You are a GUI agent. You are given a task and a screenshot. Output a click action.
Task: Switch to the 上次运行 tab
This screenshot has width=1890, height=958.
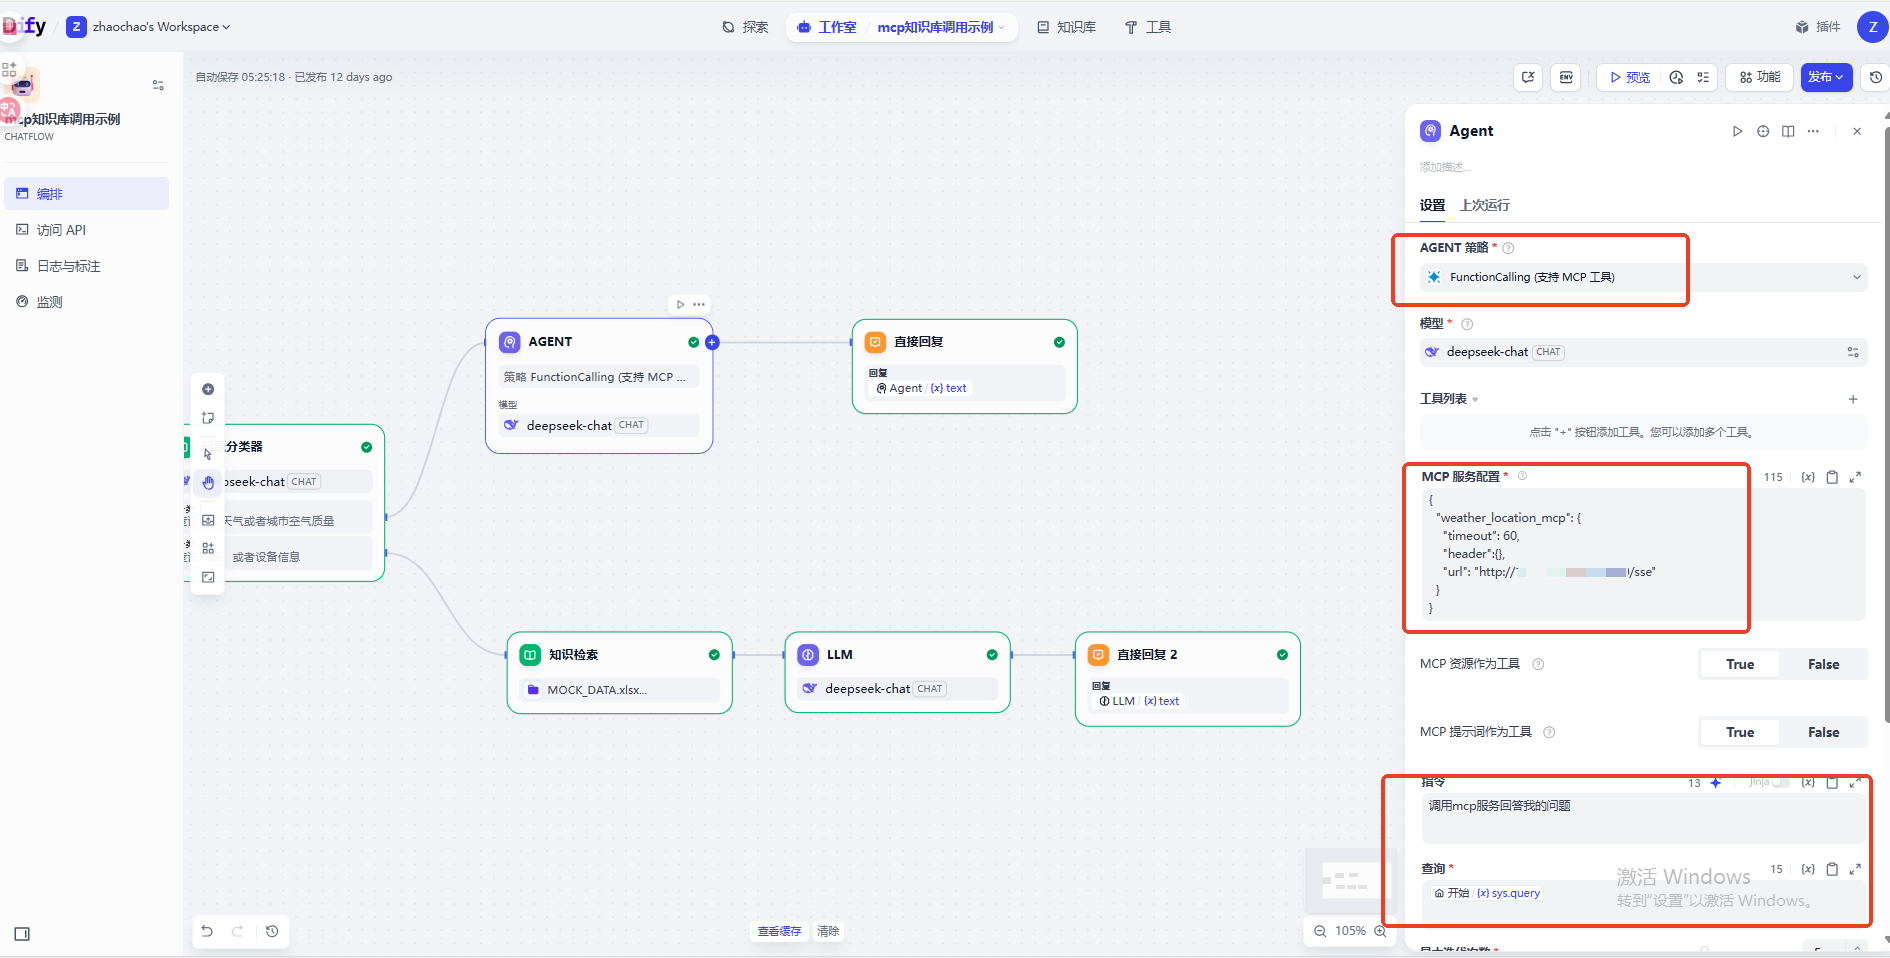click(x=1484, y=205)
